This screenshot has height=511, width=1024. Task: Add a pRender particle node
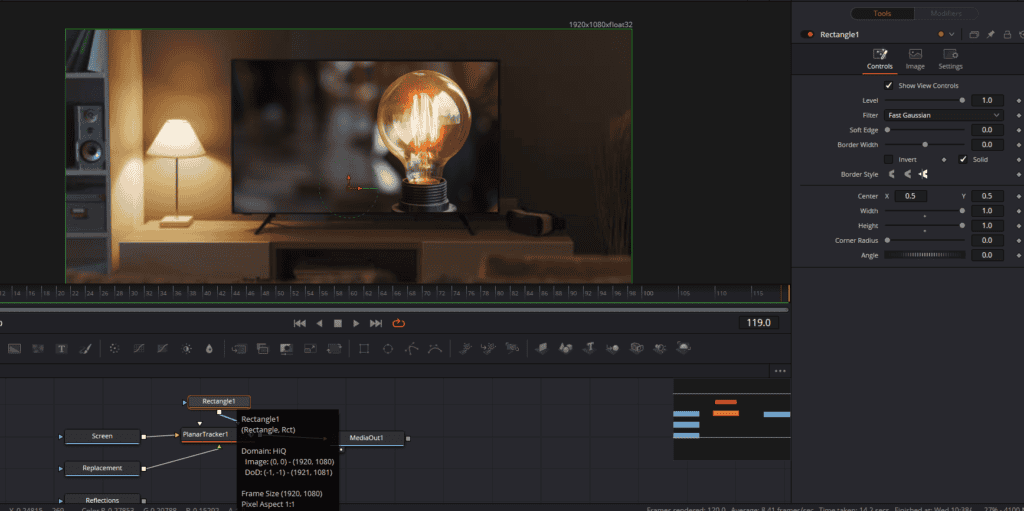[x=513, y=348]
